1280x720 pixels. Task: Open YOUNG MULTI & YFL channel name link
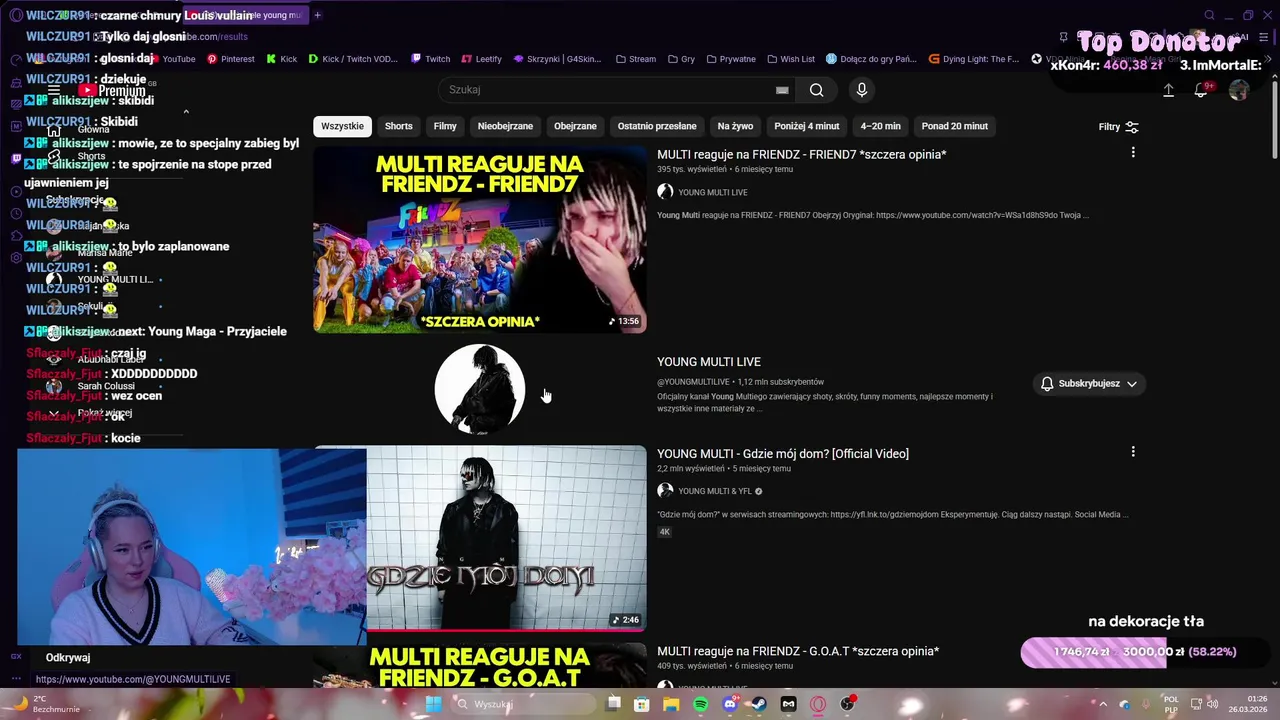click(715, 491)
